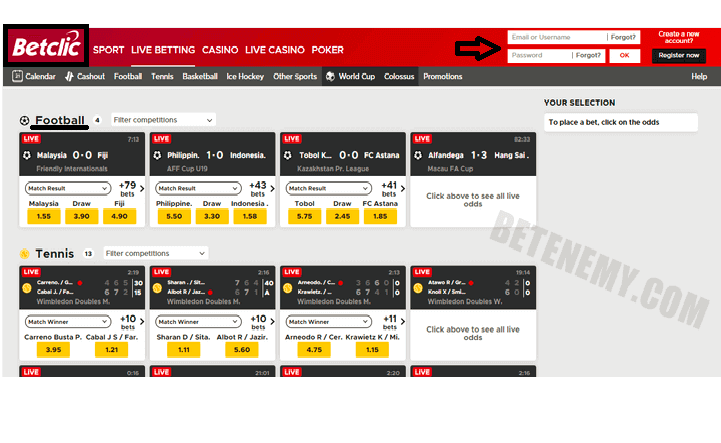Open the POKER main menu
The image size is (721, 443).
pyautogui.click(x=327, y=50)
